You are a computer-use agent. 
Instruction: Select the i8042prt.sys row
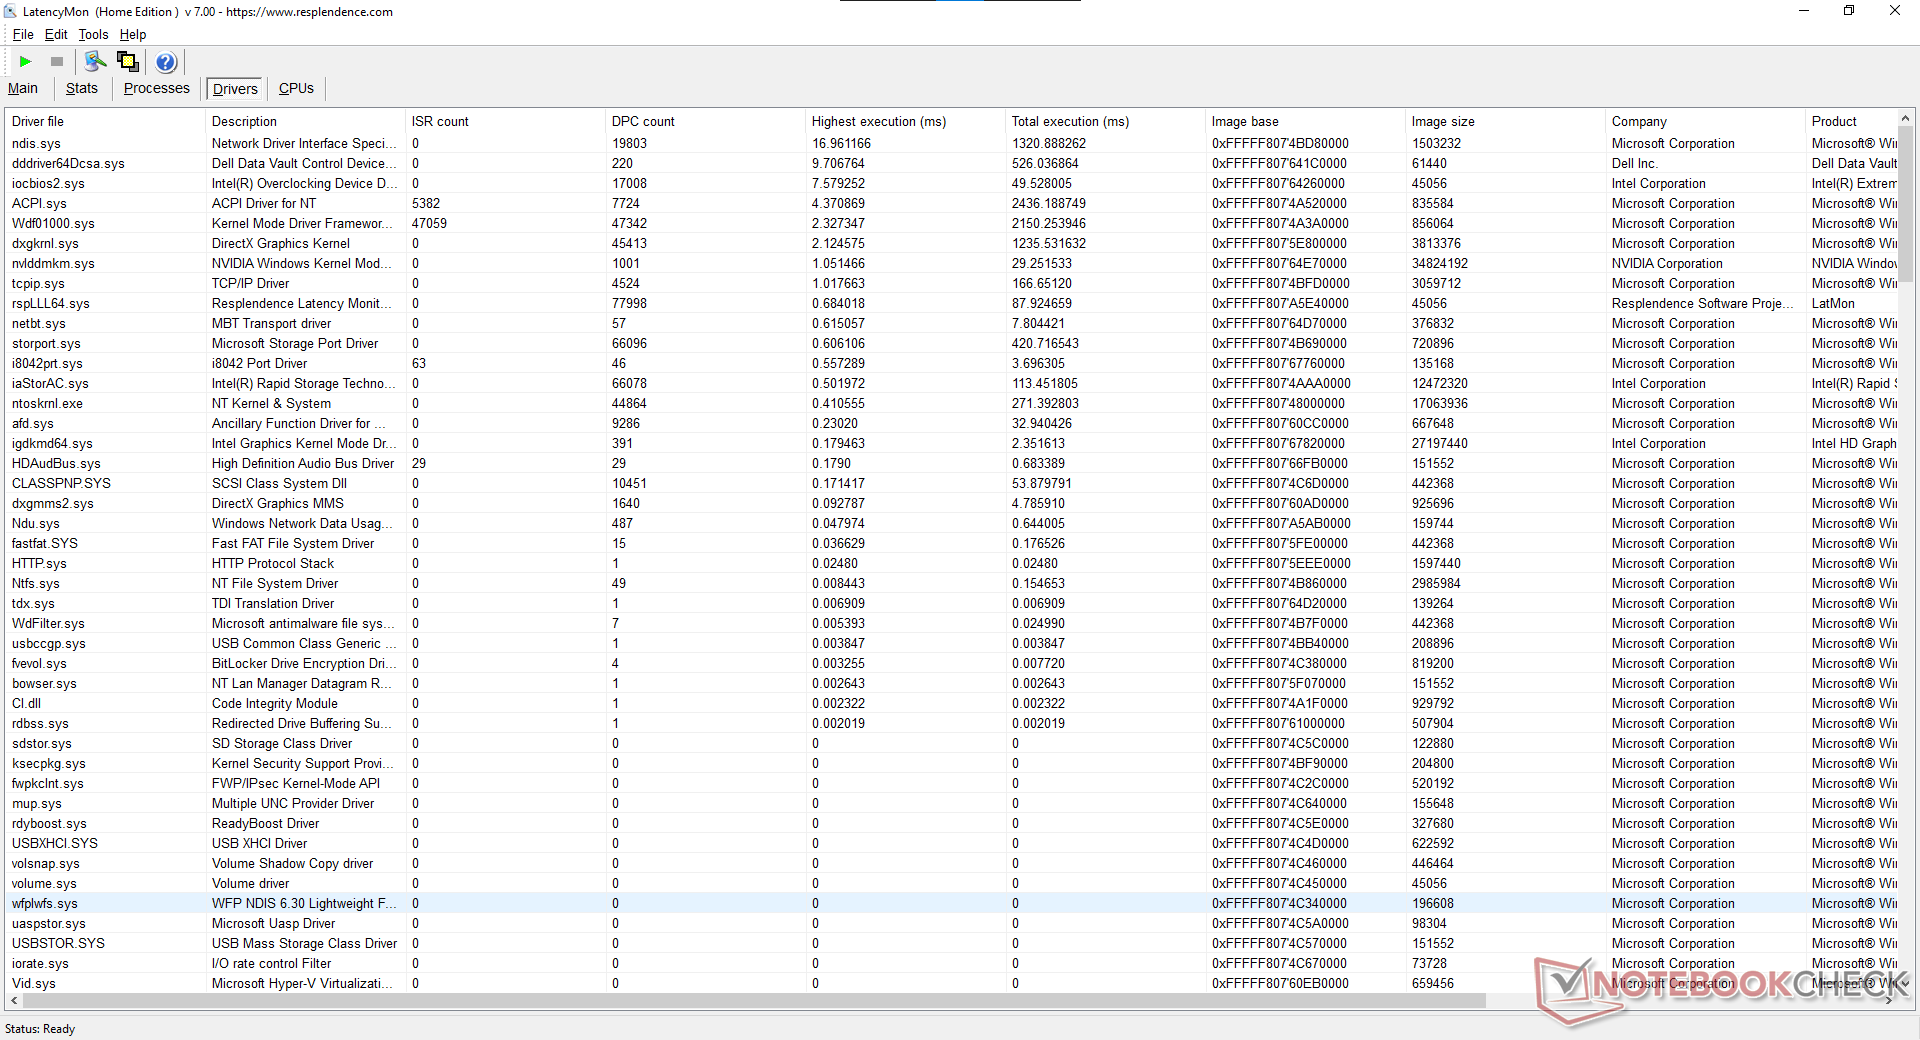[x=952, y=363]
